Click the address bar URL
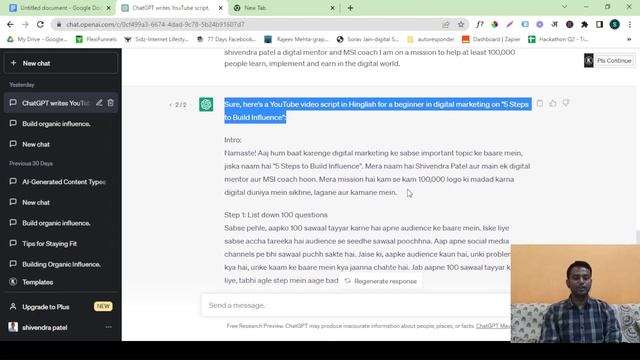The height and width of the screenshot is (360, 640). coord(155,24)
